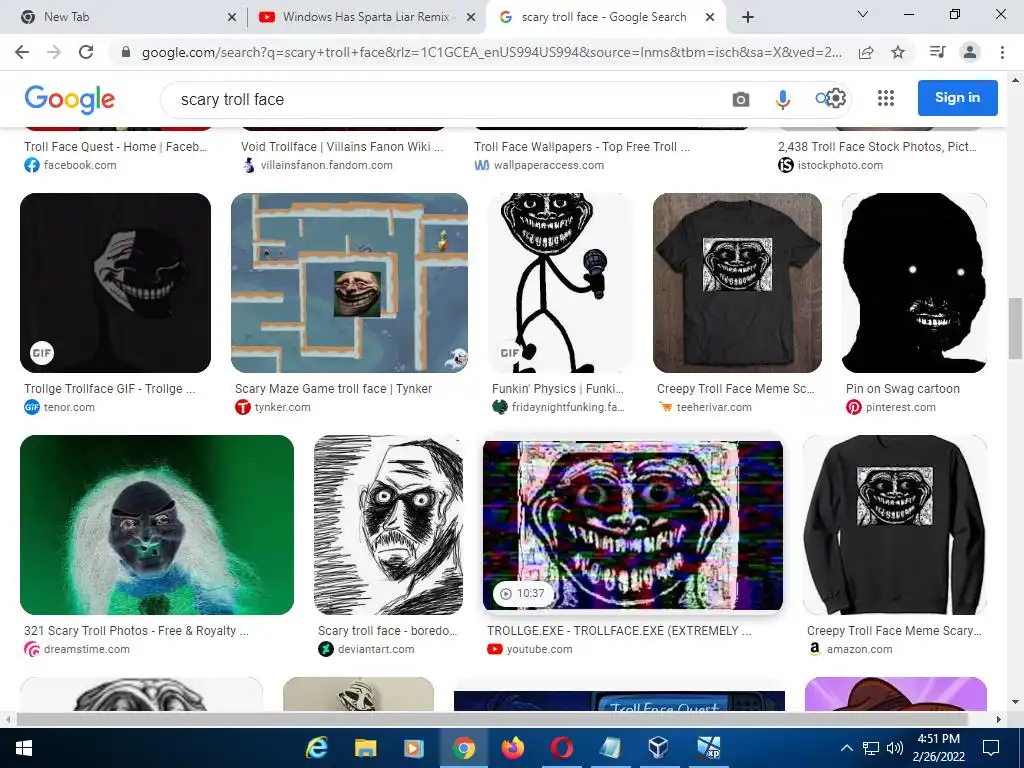
Task: Open the dreamstime Scary Troll Photos thumbnail
Action: [157, 525]
